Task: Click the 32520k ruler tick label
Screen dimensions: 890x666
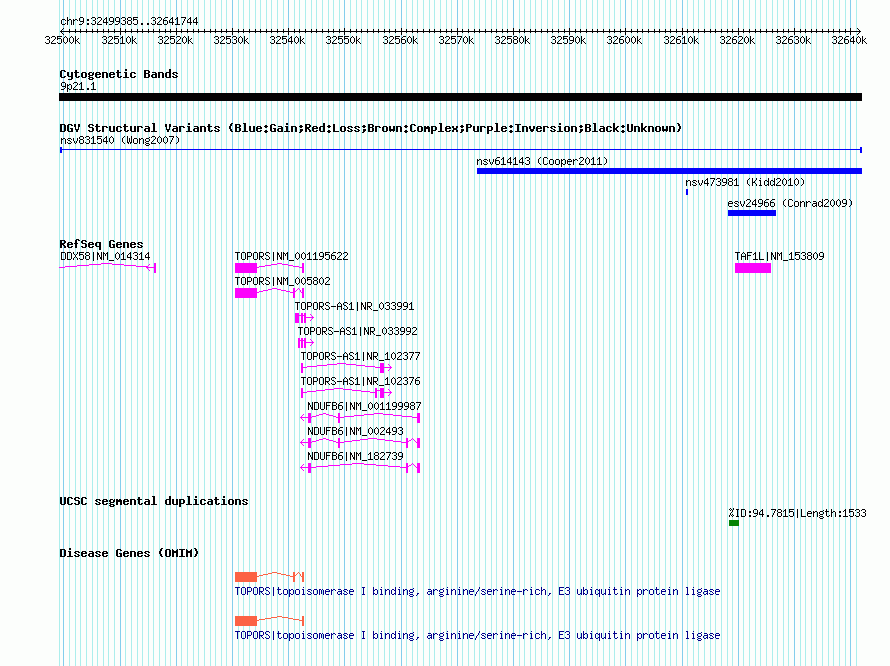Action: (175, 40)
